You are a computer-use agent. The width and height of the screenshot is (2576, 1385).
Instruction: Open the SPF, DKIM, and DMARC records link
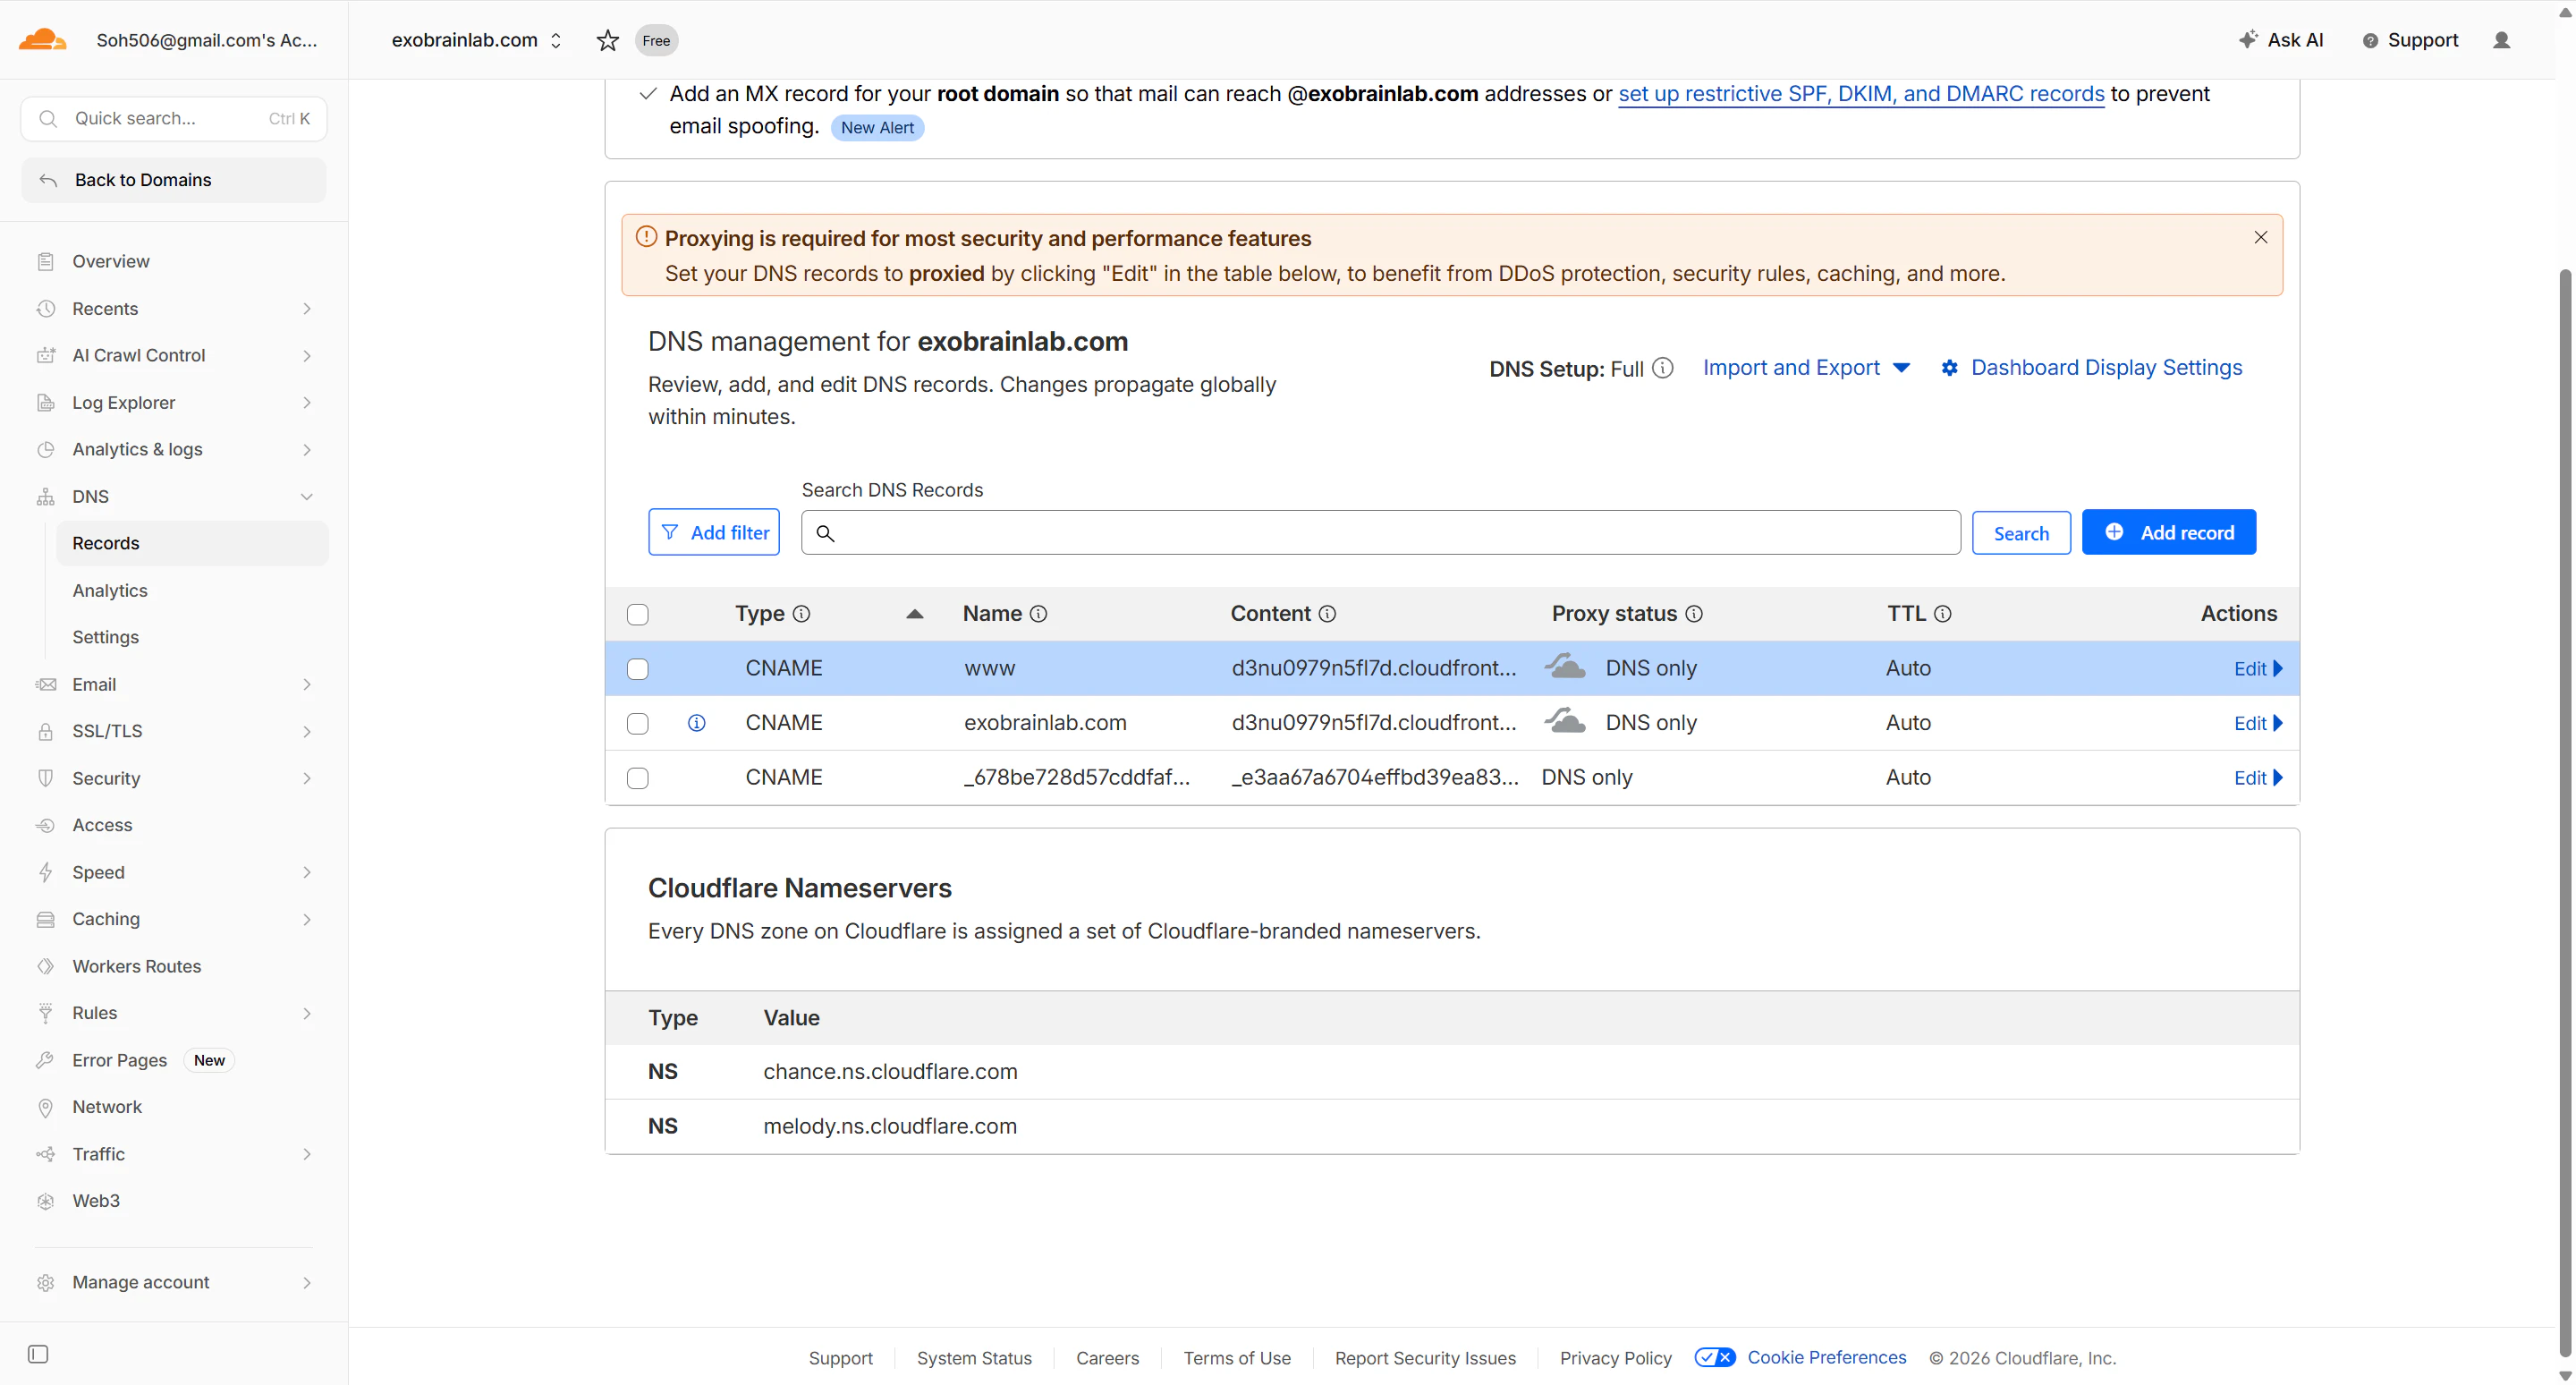pos(1861,94)
